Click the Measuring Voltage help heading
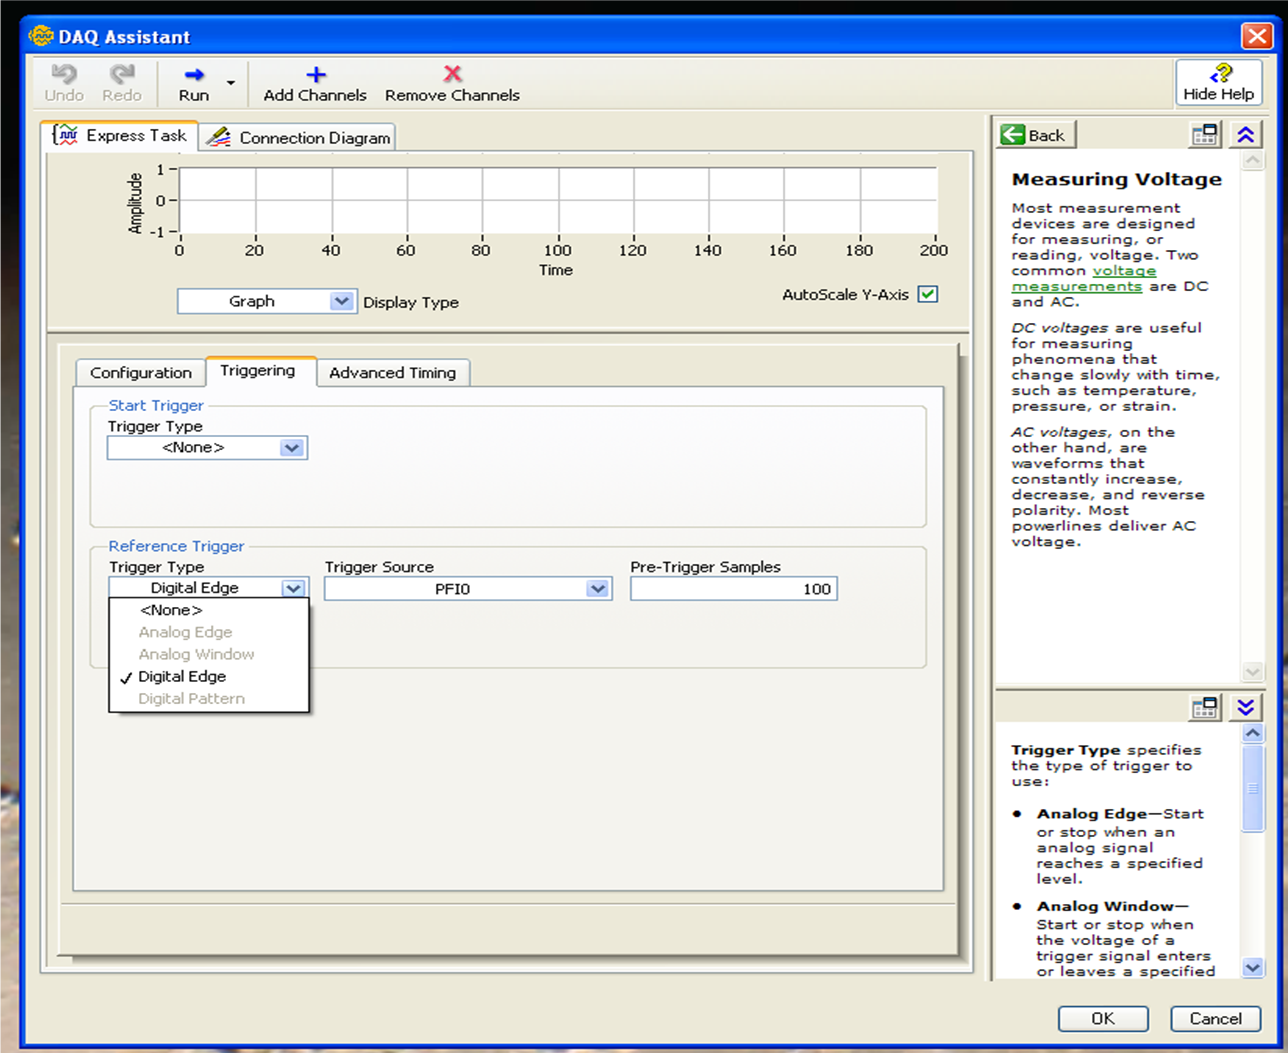This screenshot has height=1053, width=1288. [x=1116, y=179]
